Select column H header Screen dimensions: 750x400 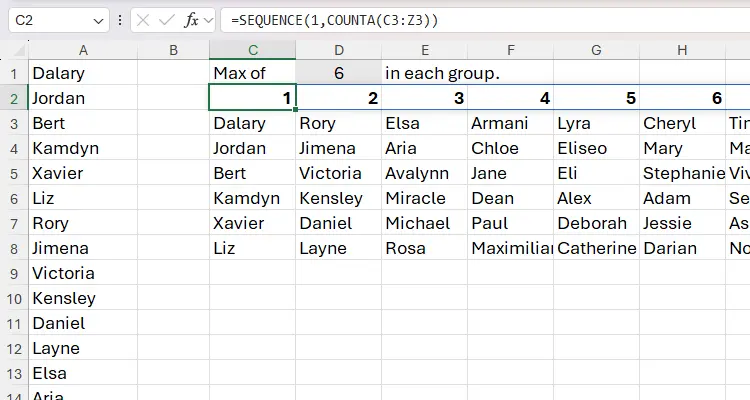pyautogui.click(x=682, y=50)
